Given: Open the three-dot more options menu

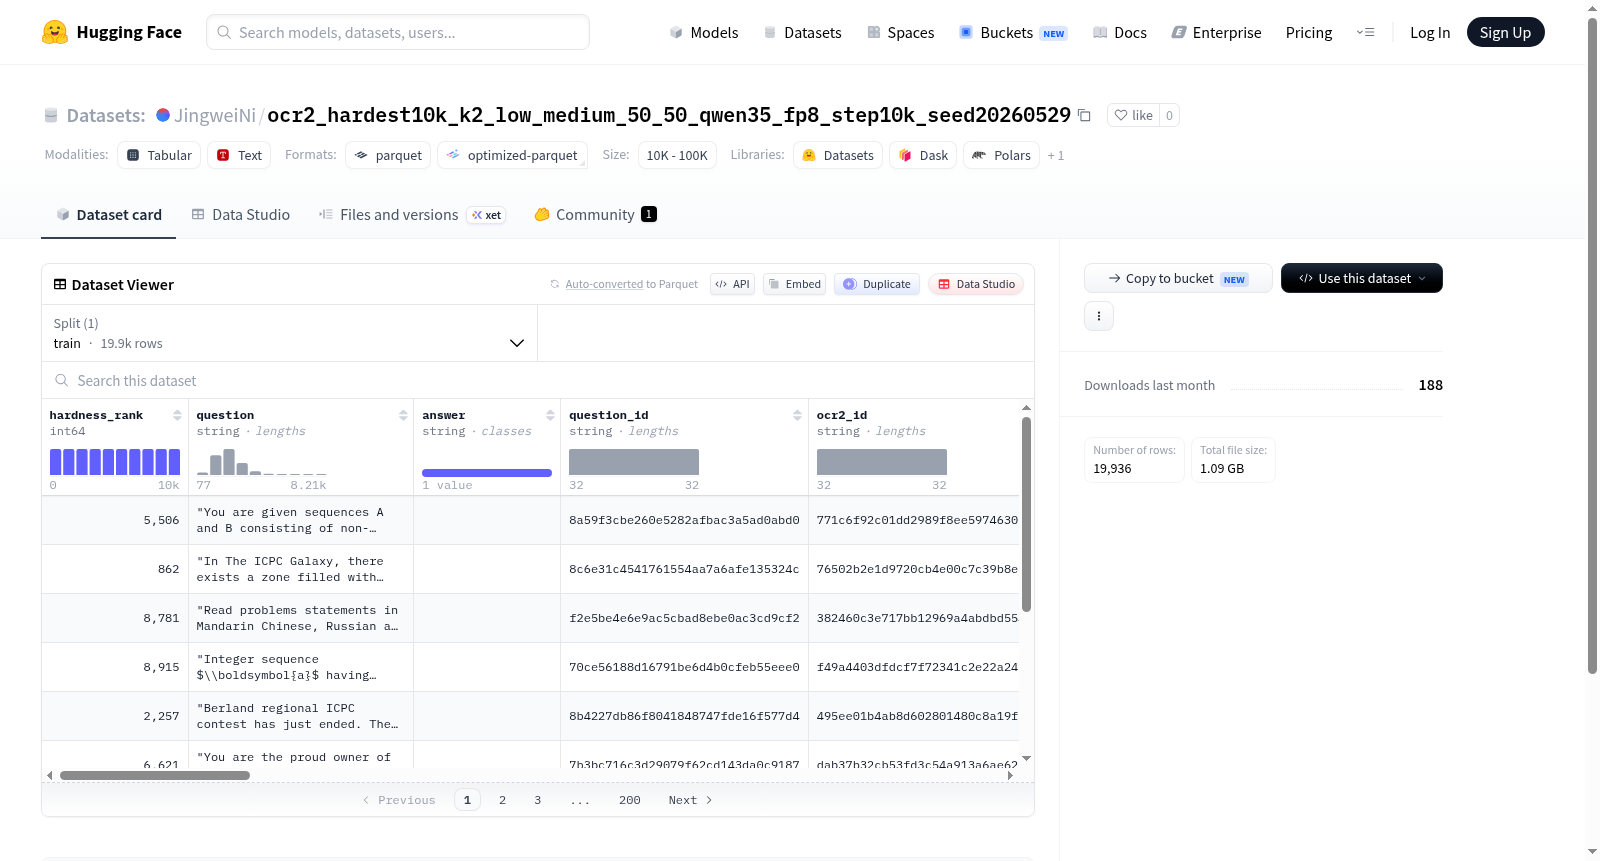Looking at the screenshot, I should click(1099, 316).
